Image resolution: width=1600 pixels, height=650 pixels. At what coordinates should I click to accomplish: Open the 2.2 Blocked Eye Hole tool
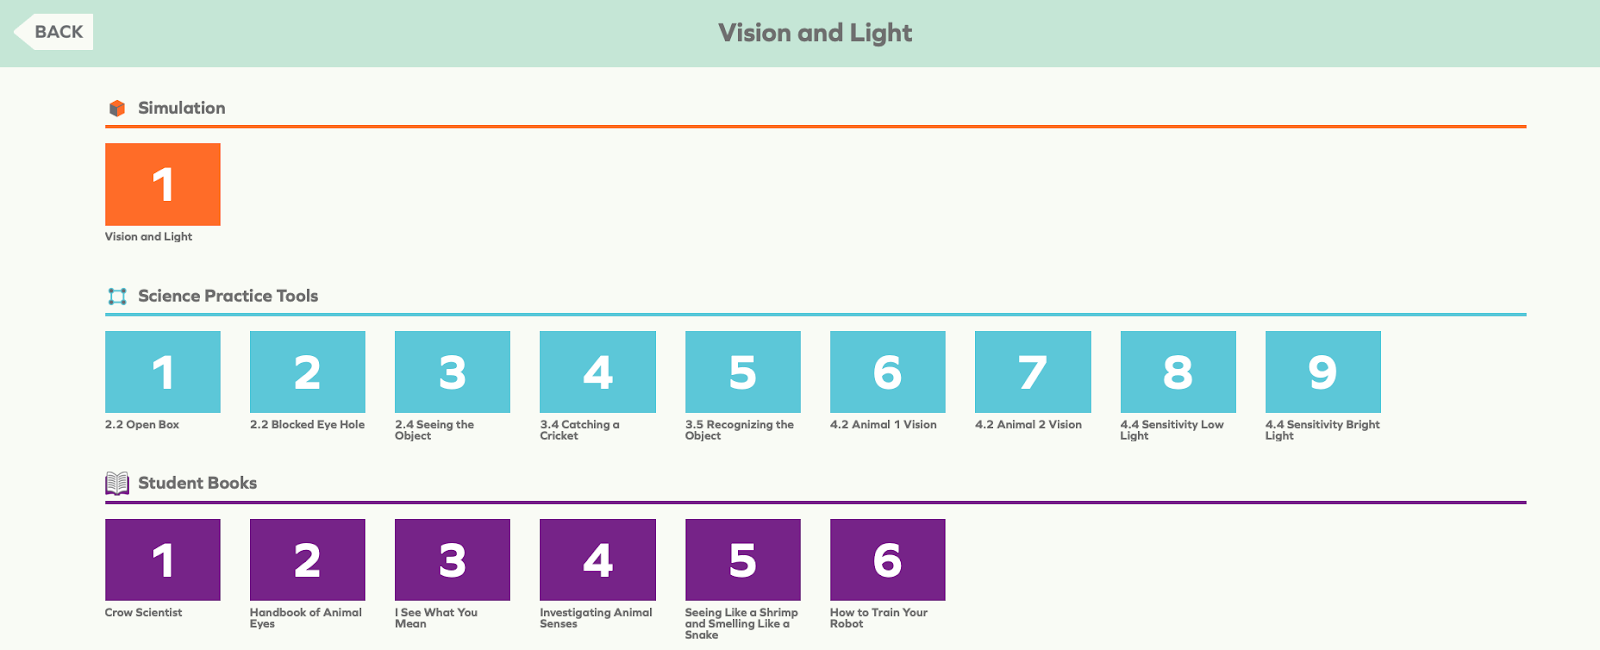pyautogui.click(x=307, y=371)
